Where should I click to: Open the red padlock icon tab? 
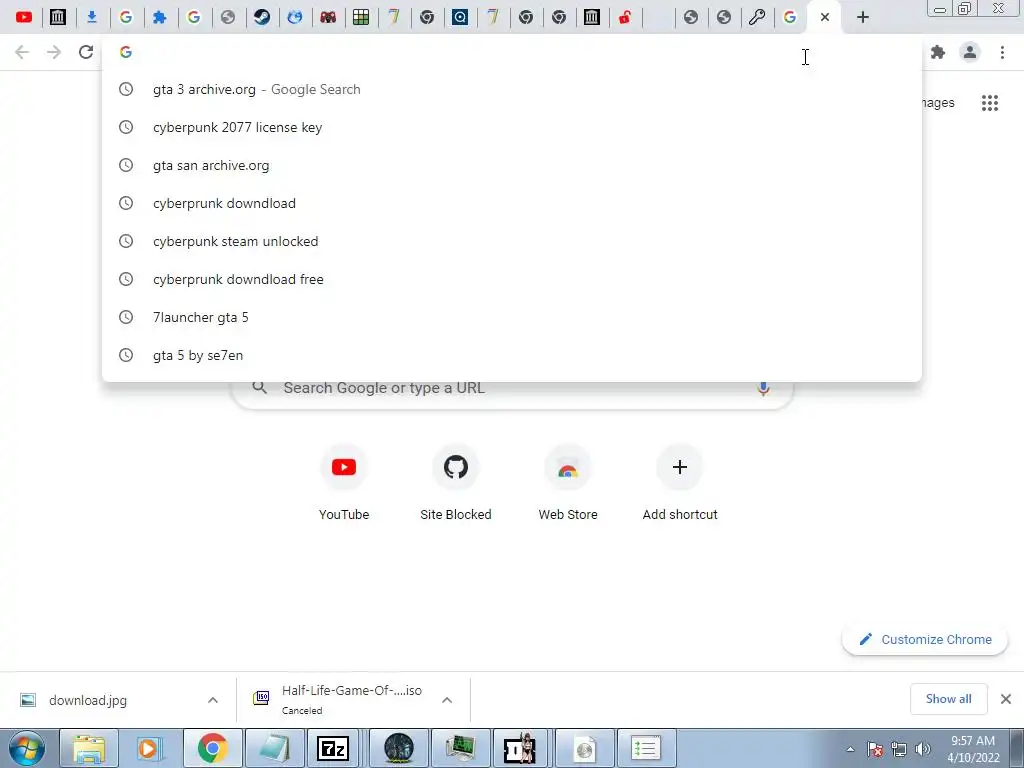click(625, 17)
